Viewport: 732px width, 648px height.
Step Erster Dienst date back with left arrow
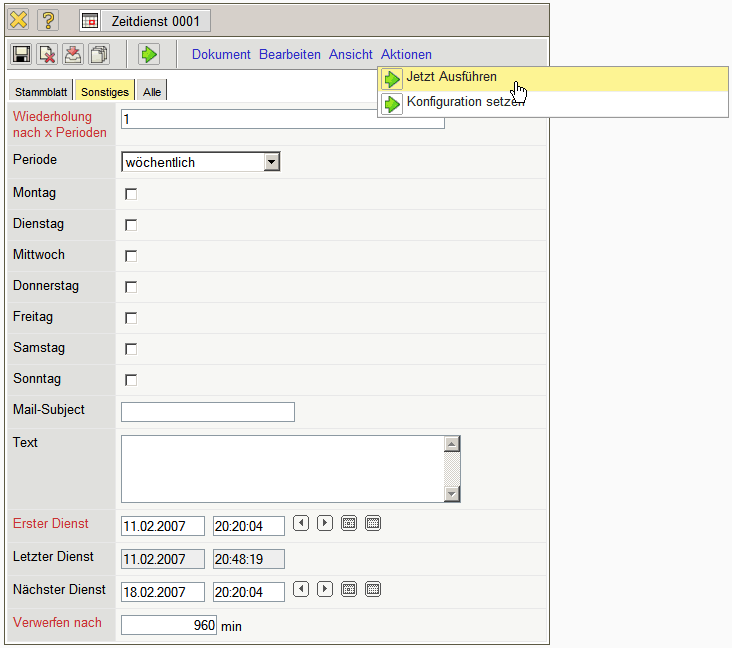301,523
